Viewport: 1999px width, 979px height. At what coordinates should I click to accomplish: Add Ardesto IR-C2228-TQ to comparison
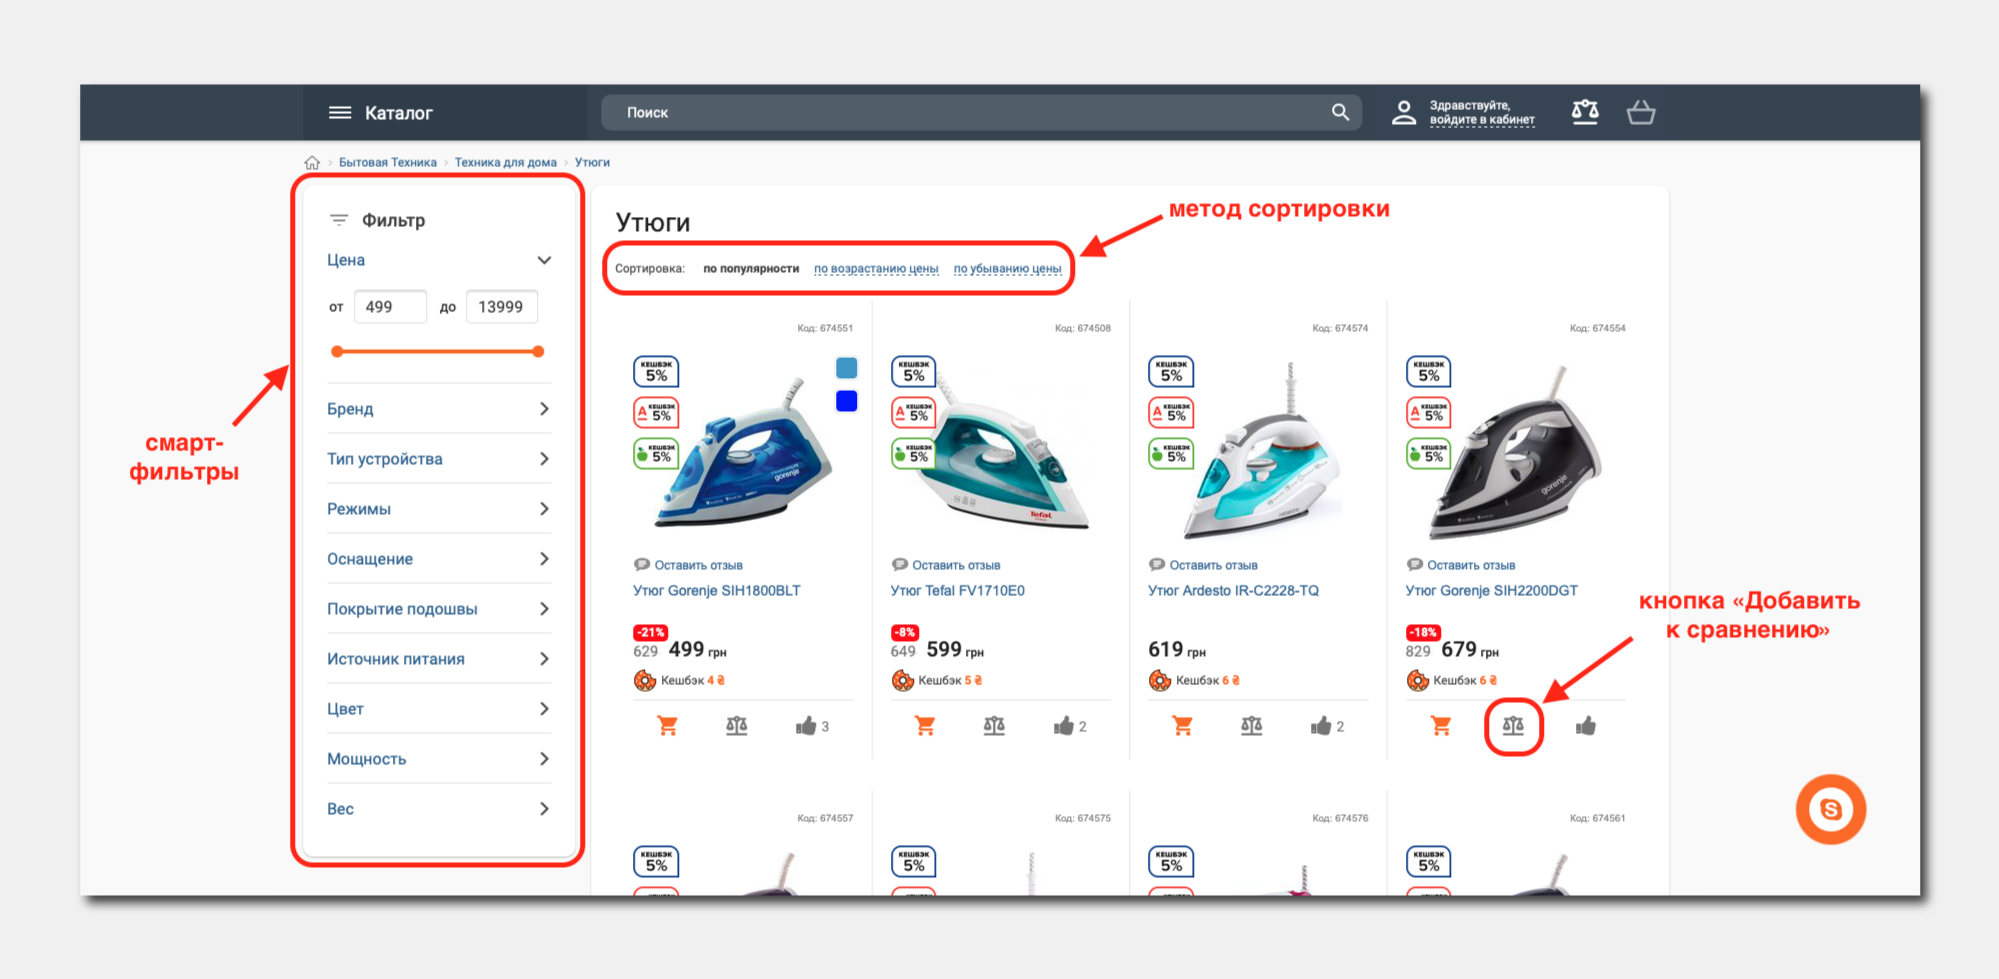(x=1252, y=726)
